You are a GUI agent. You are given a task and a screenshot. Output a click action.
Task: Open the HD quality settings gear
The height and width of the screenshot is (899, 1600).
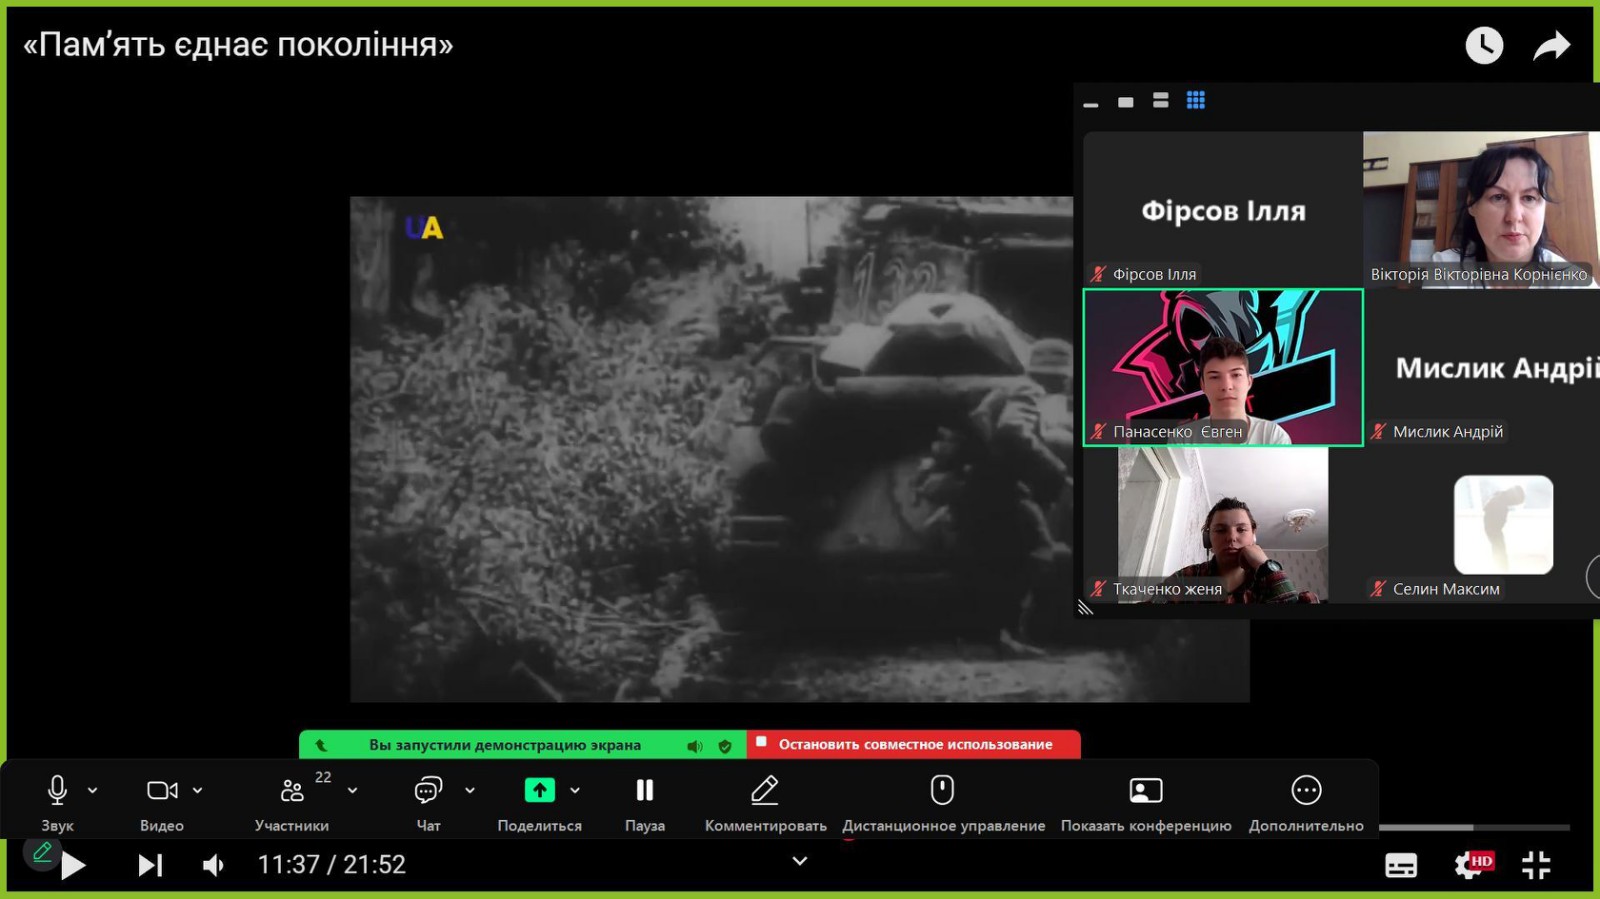pos(1472,865)
